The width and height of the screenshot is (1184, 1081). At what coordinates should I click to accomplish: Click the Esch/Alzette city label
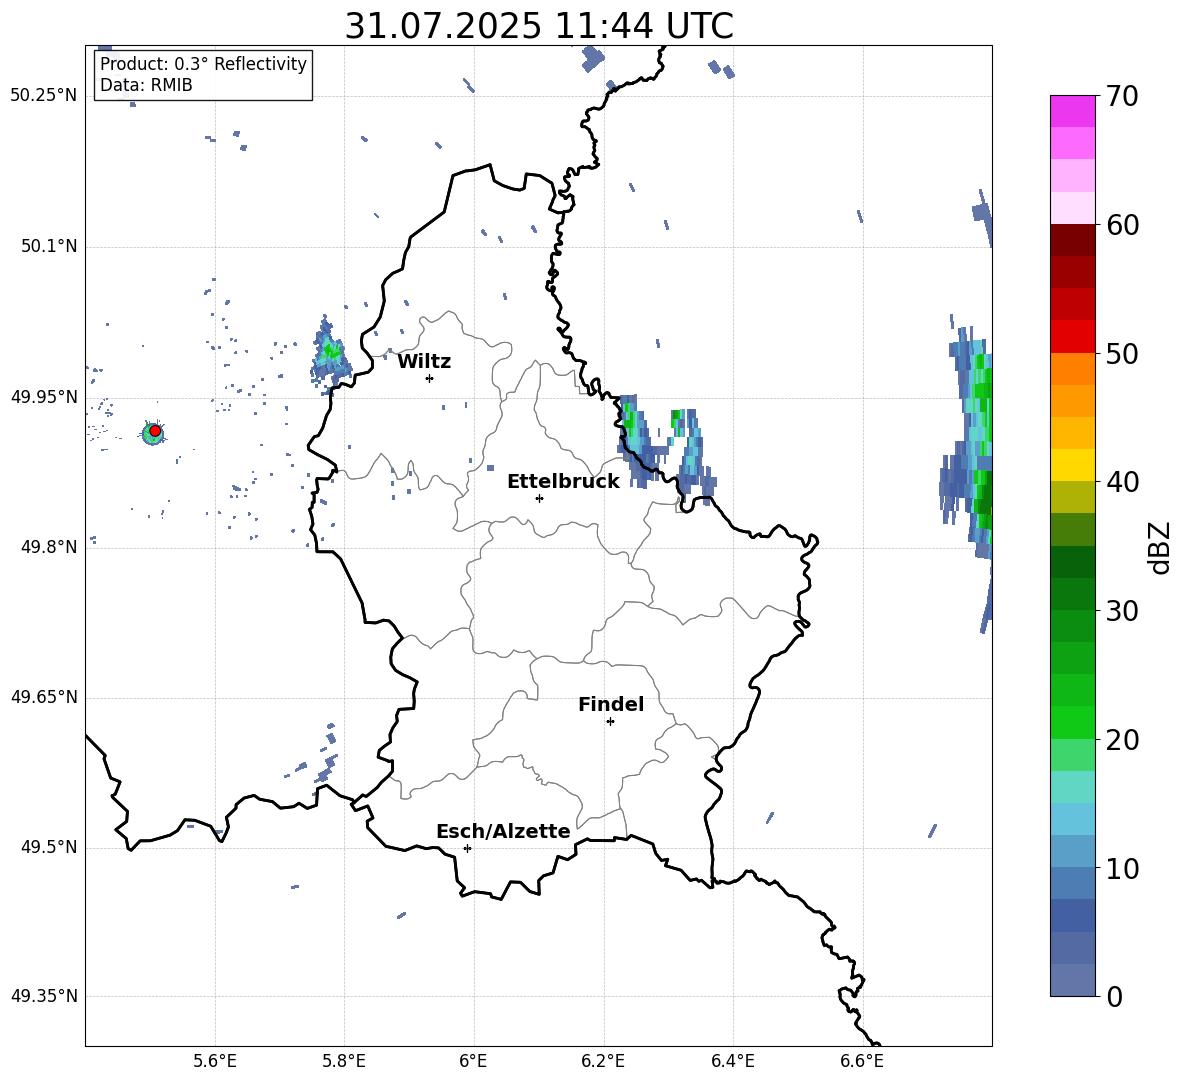504,831
